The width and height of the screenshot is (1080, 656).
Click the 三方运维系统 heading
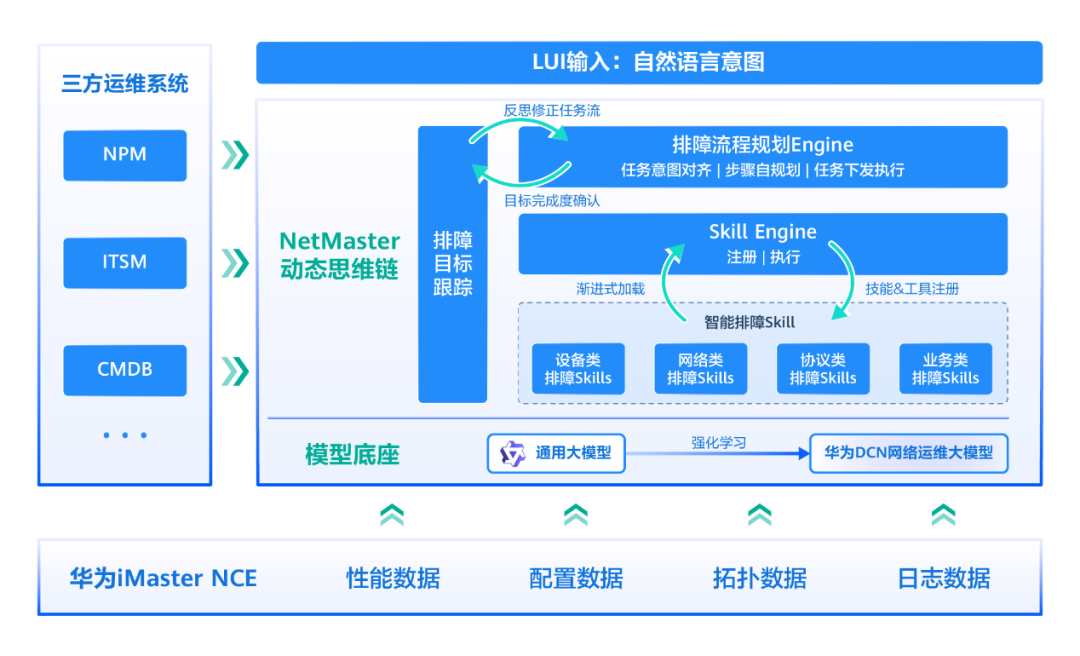click(x=125, y=84)
